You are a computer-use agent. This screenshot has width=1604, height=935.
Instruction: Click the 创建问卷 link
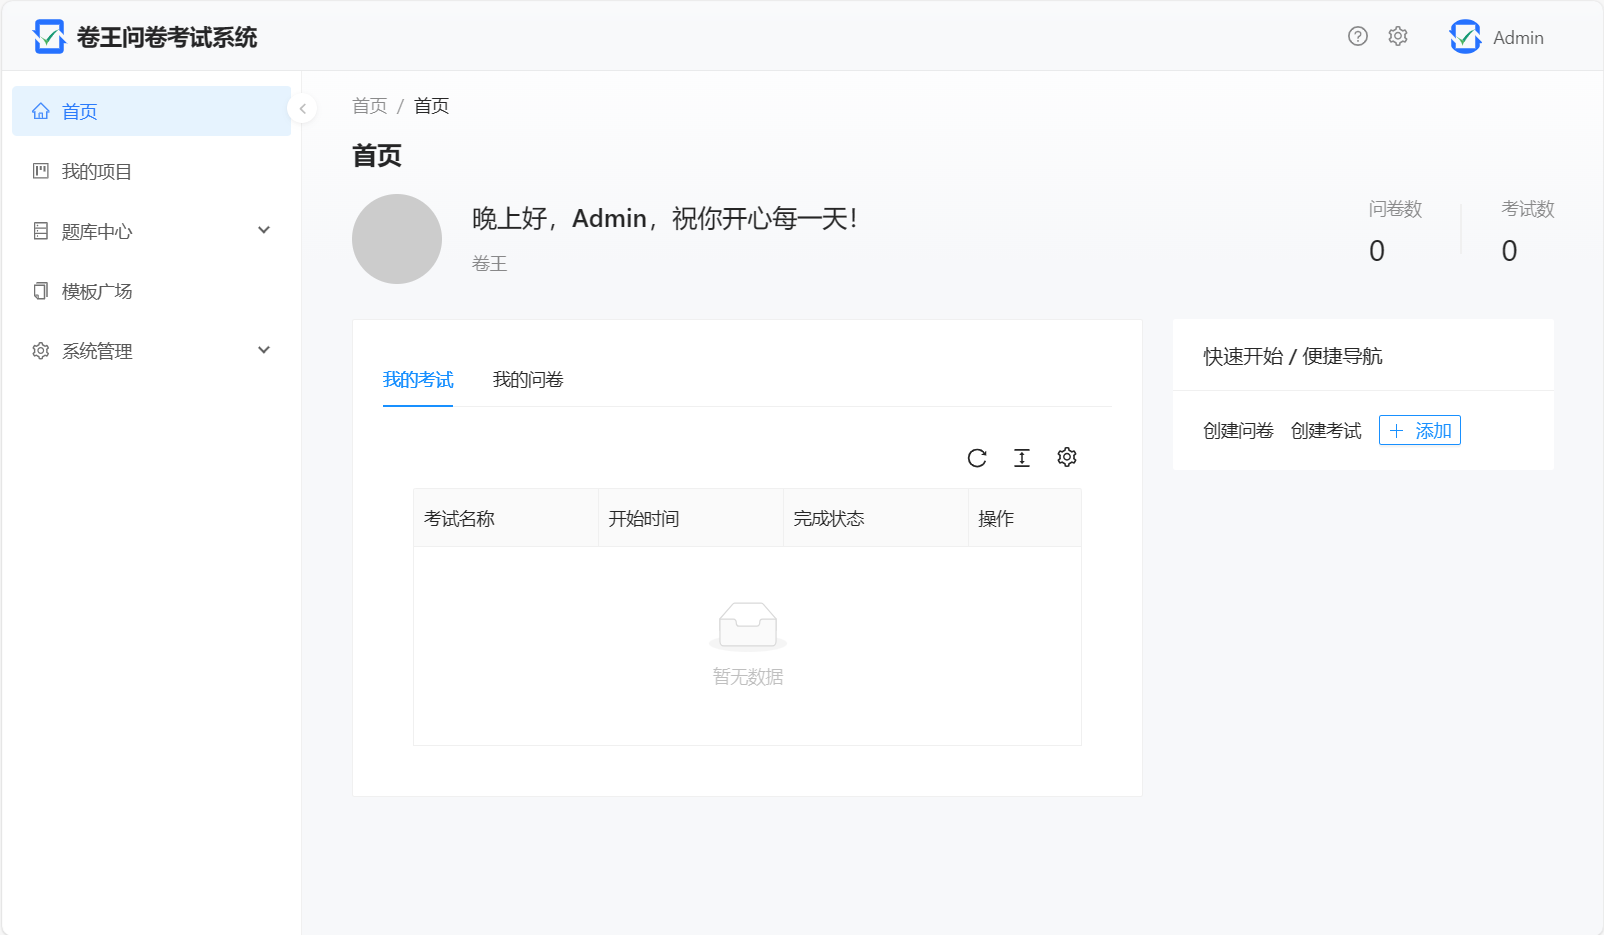(1238, 431)
